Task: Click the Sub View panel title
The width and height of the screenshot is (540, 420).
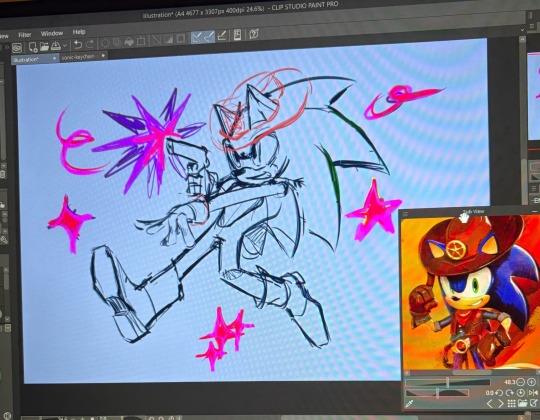Action: (x=474, y=212)
